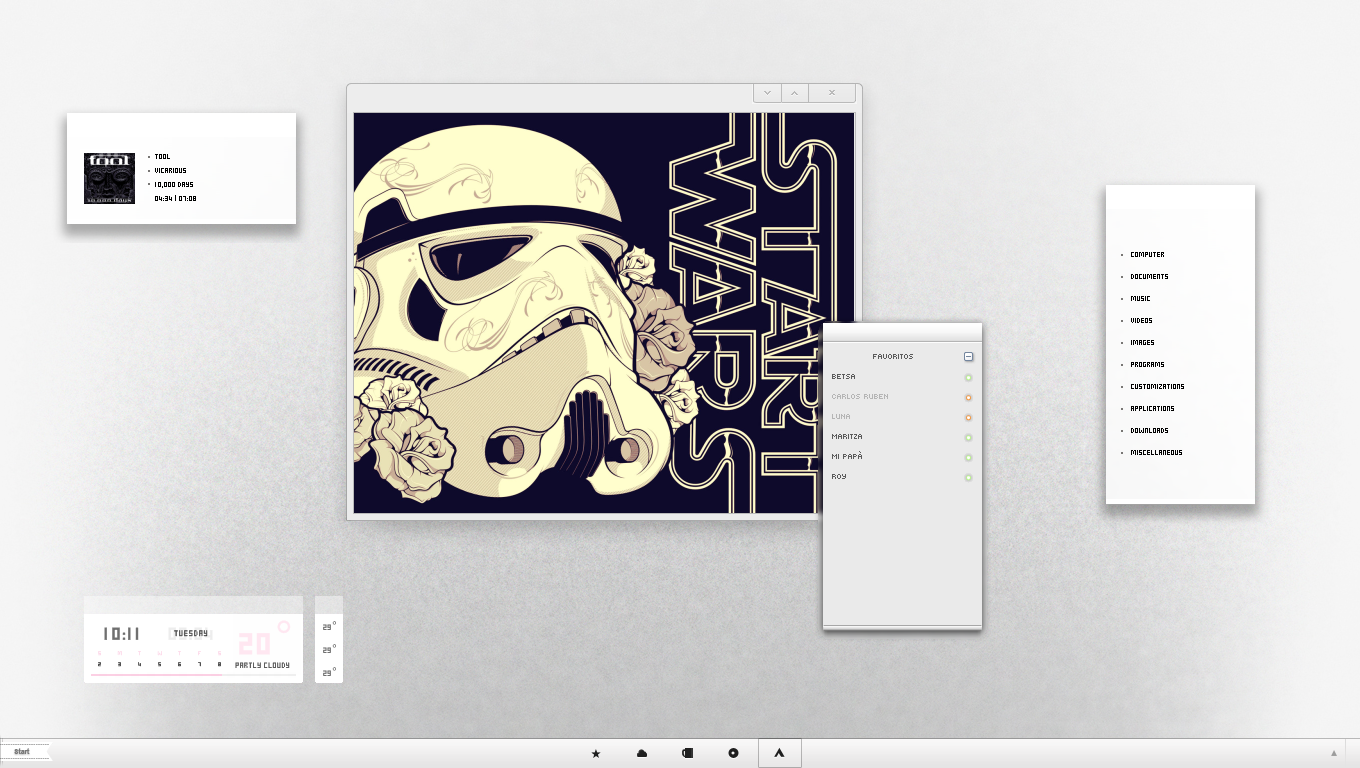Open the Customizations shortcut
Screen dimensions: 1360x768
coord(1157,387)
